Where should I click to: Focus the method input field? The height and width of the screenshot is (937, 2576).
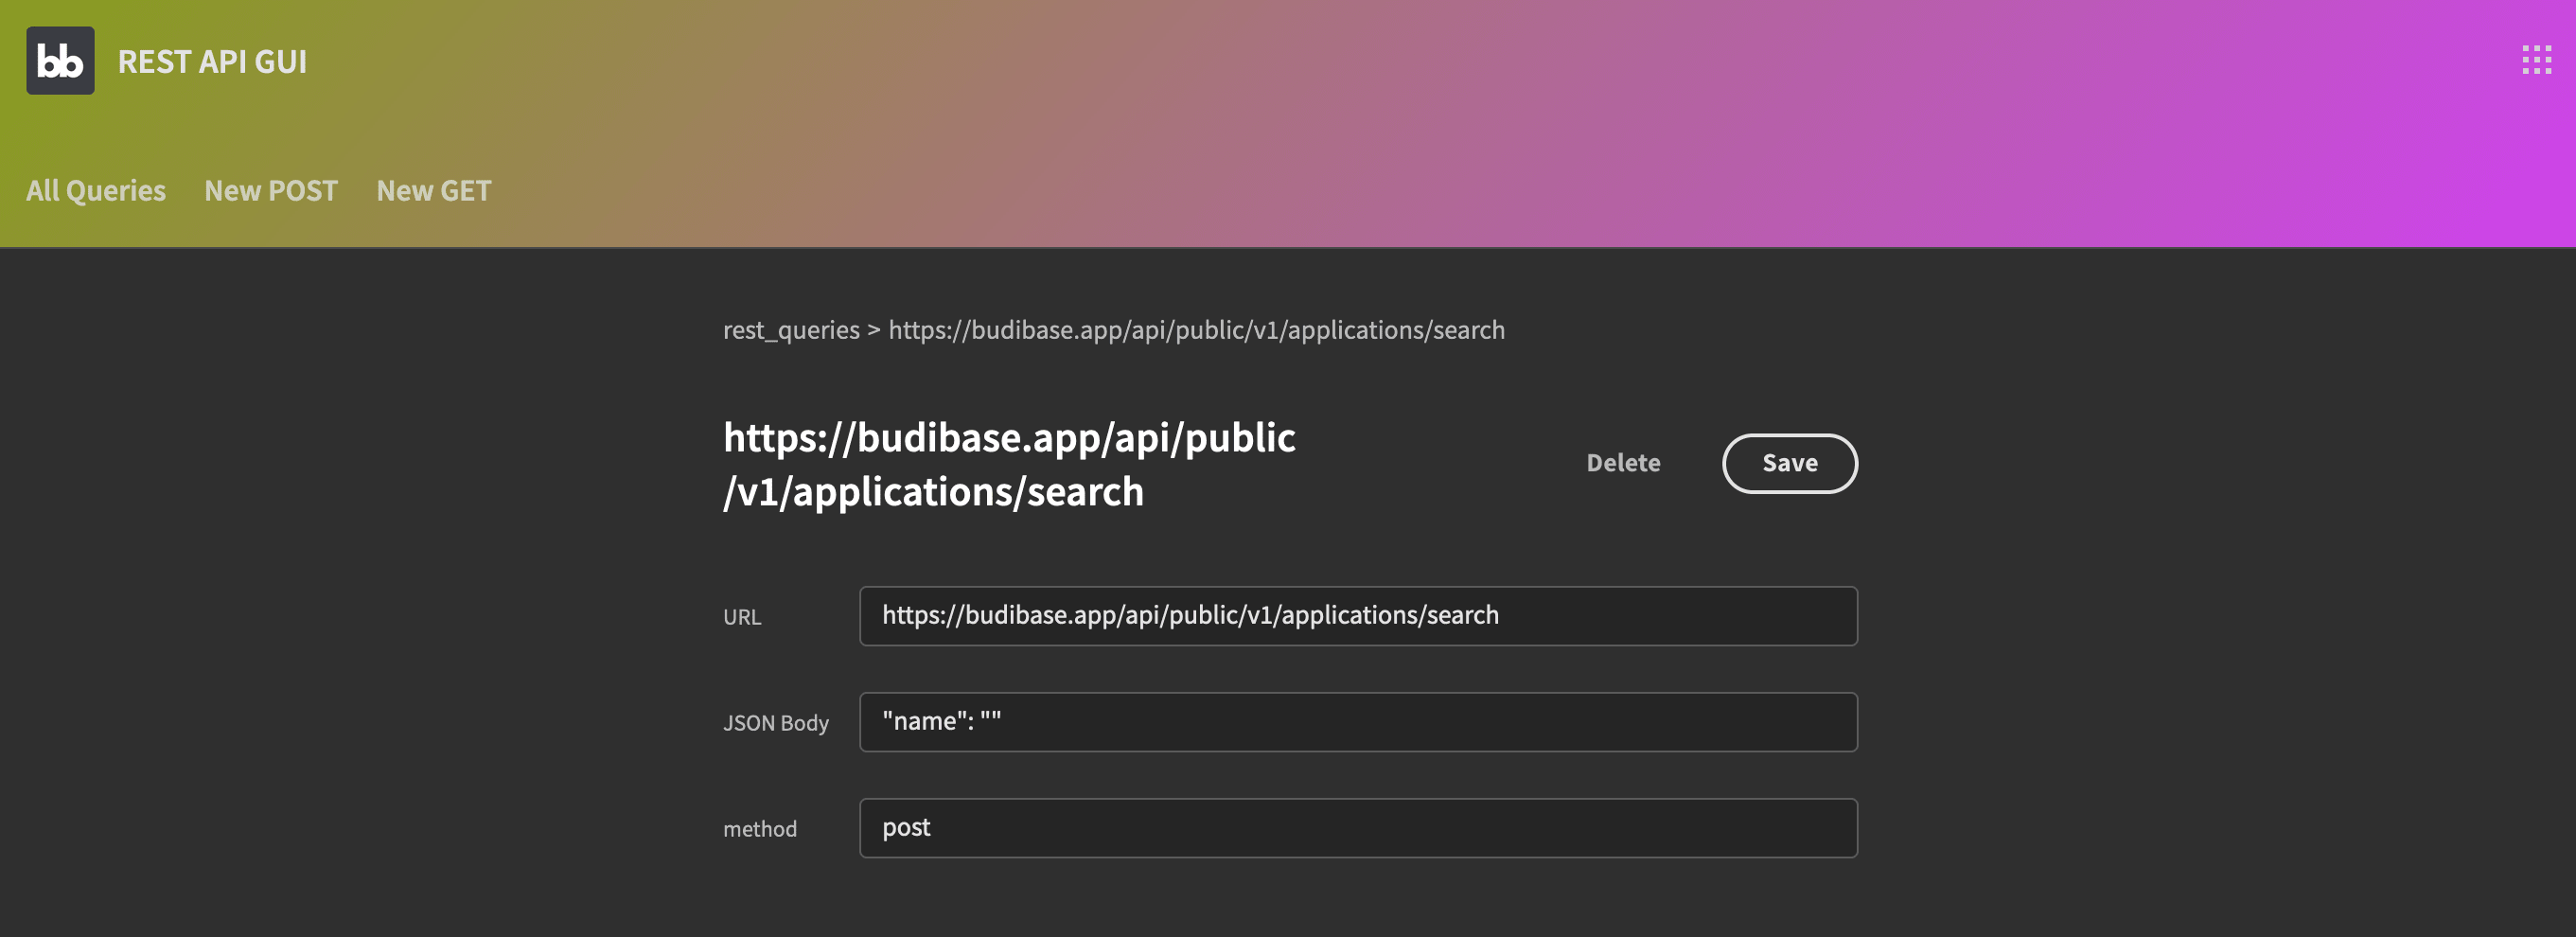coord(1358,828)
